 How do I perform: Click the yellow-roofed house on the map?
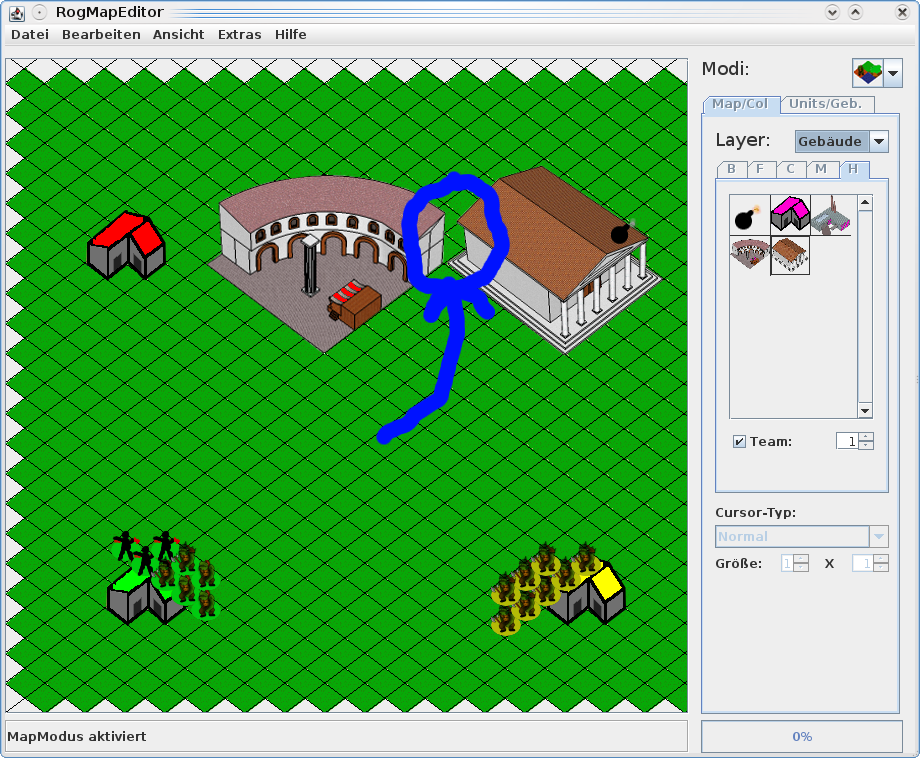click(597, 593)
